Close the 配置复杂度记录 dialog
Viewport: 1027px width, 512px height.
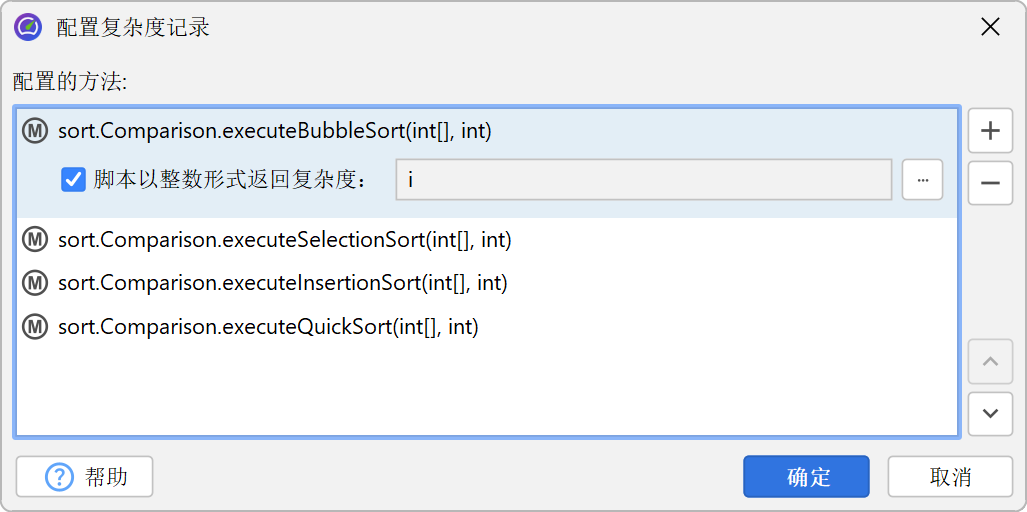coord(990,27)
